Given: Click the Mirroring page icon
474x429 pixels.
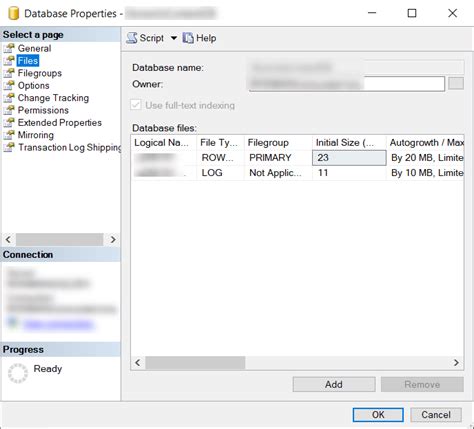Looking at the screenshot, I should point(9,135).
